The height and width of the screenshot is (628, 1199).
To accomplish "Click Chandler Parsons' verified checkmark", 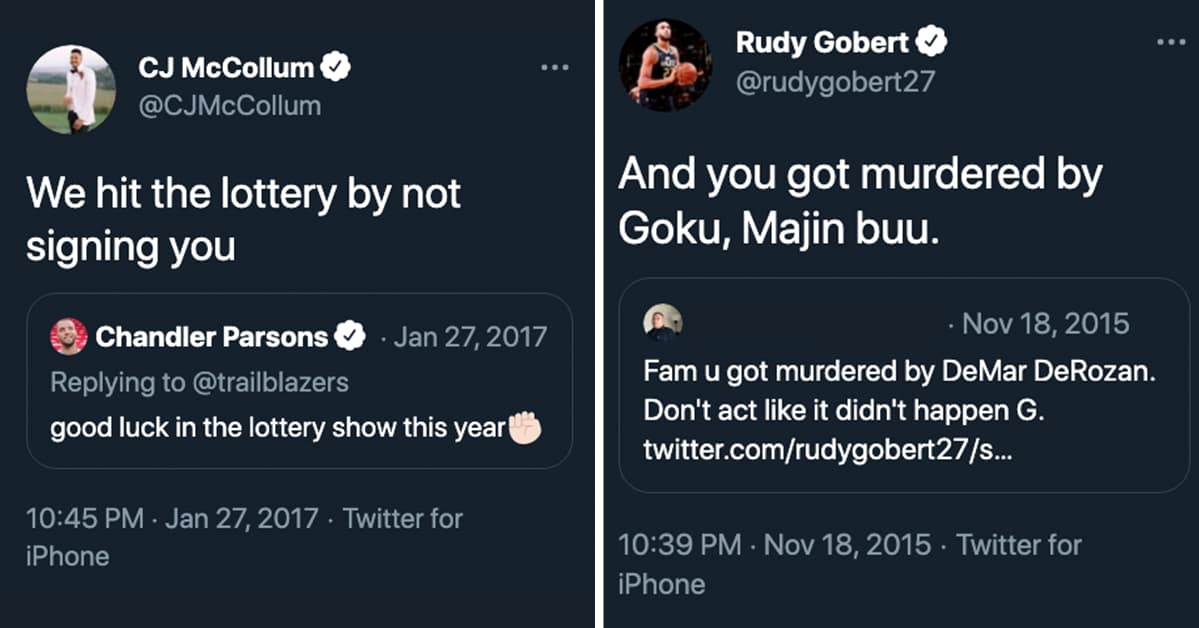I will pyautogui.click(x=349, y=337).
